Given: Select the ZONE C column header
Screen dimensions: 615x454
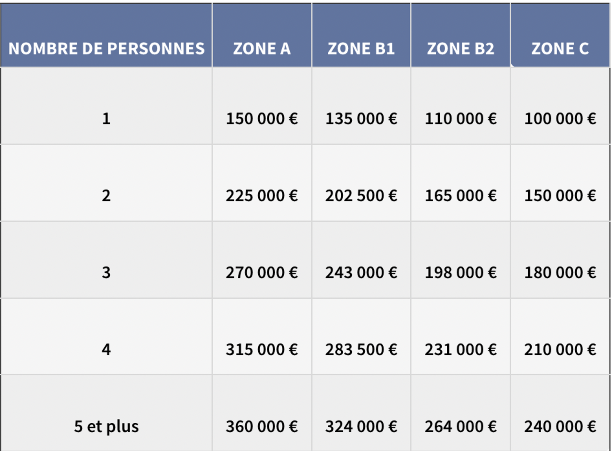Looking at the screenshot, I should point(560,48).
